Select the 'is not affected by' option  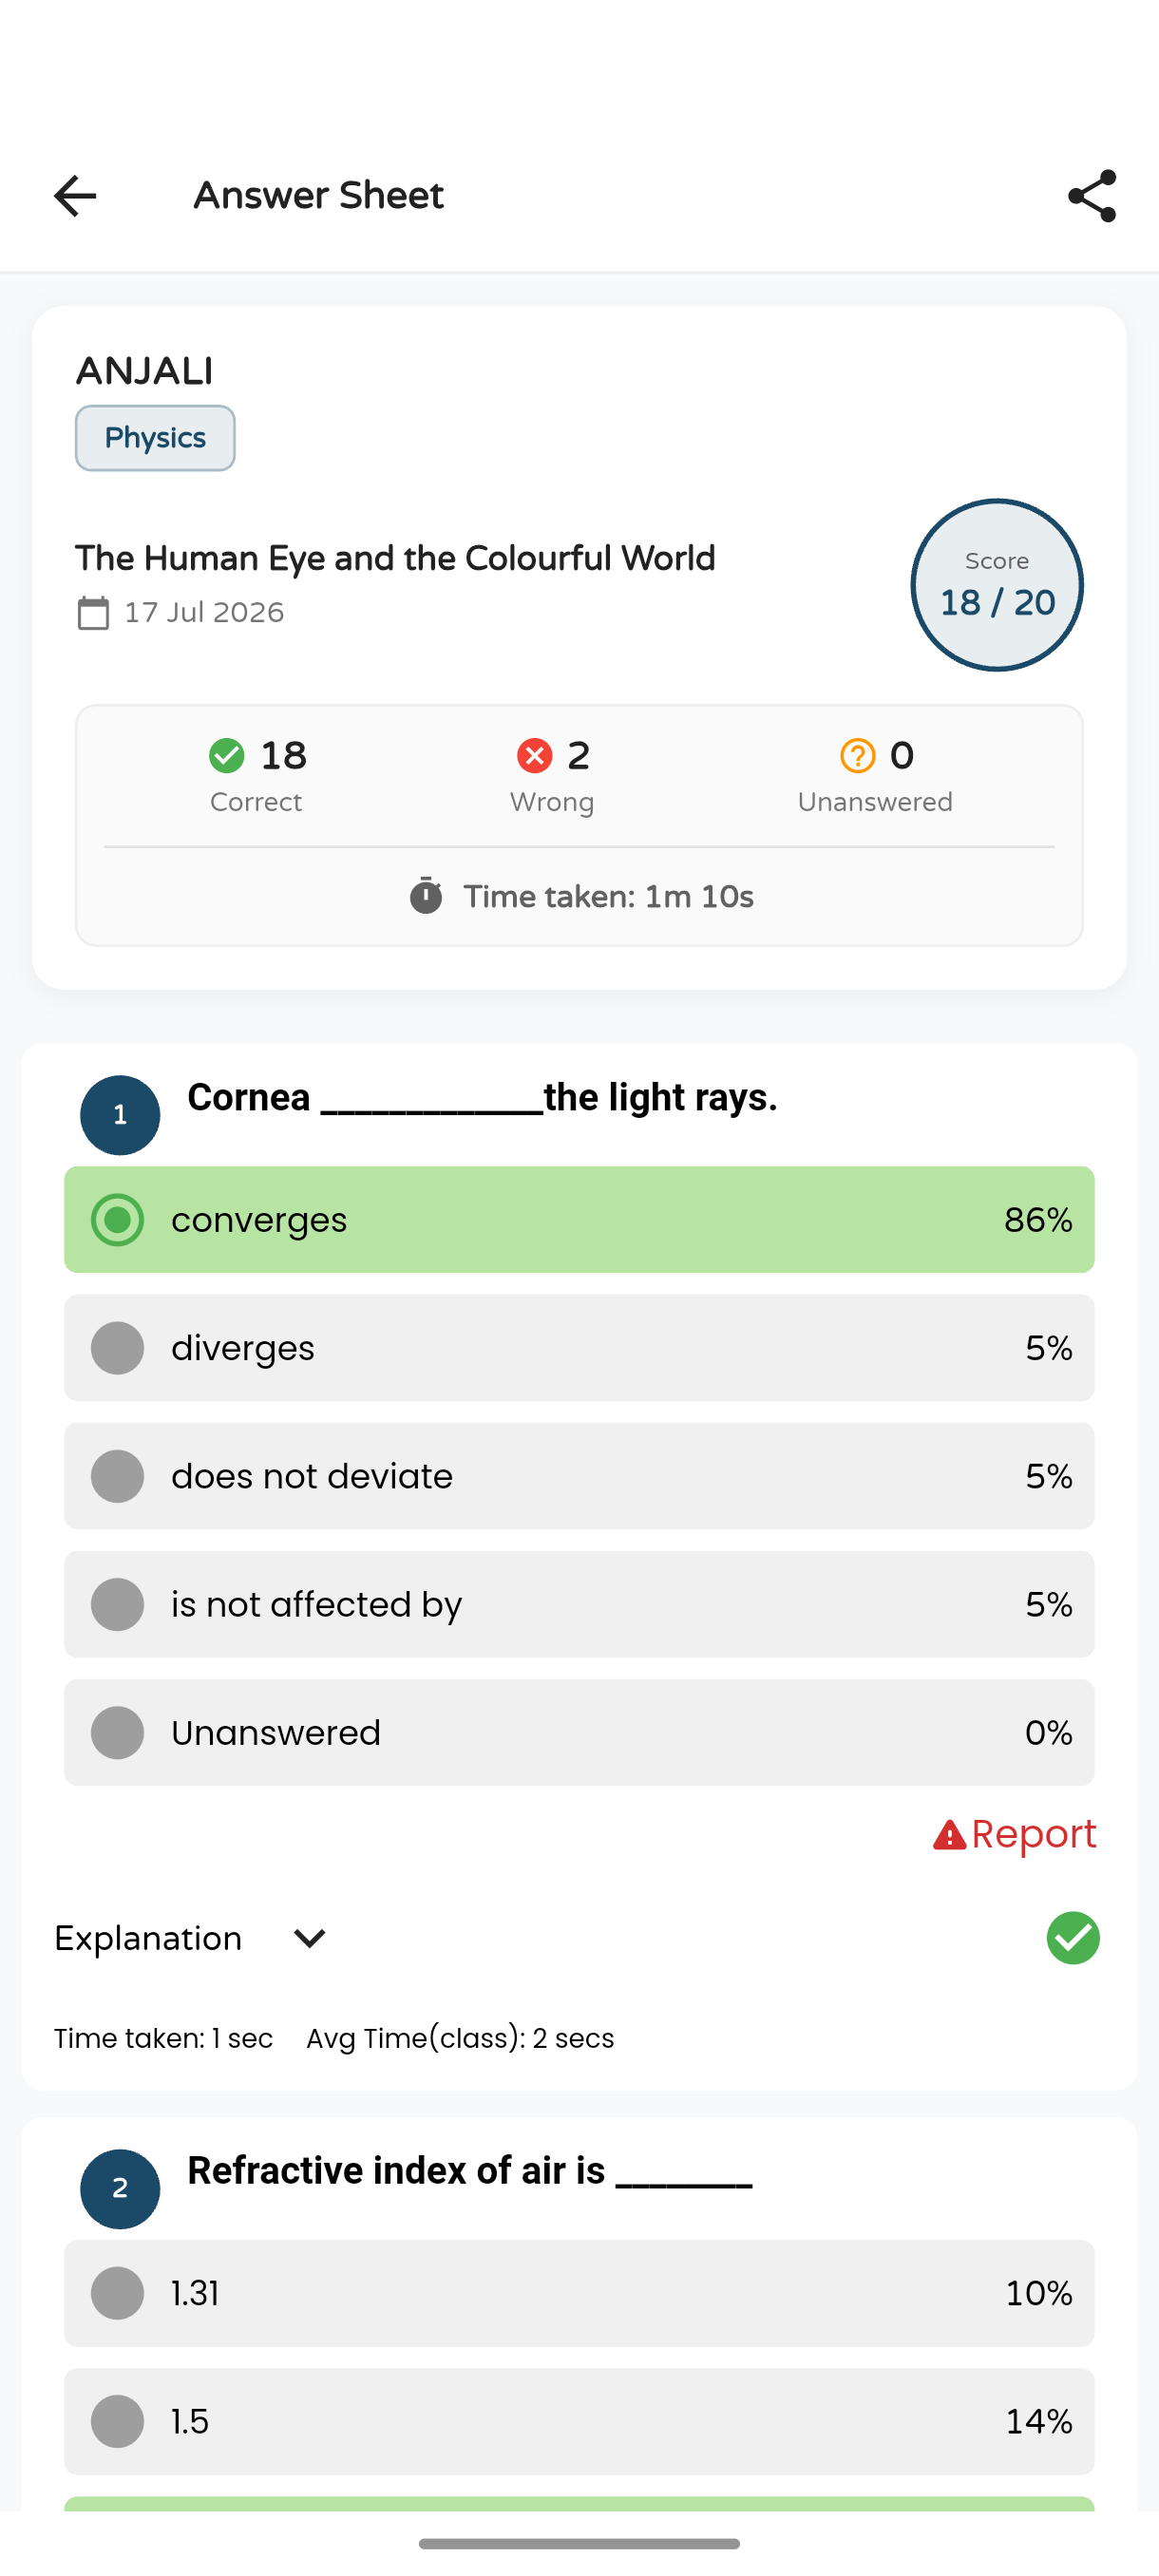click(x=579, y=1604)
